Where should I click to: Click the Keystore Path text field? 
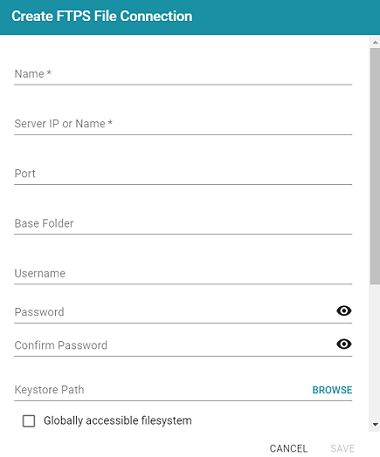click(162, 390)
